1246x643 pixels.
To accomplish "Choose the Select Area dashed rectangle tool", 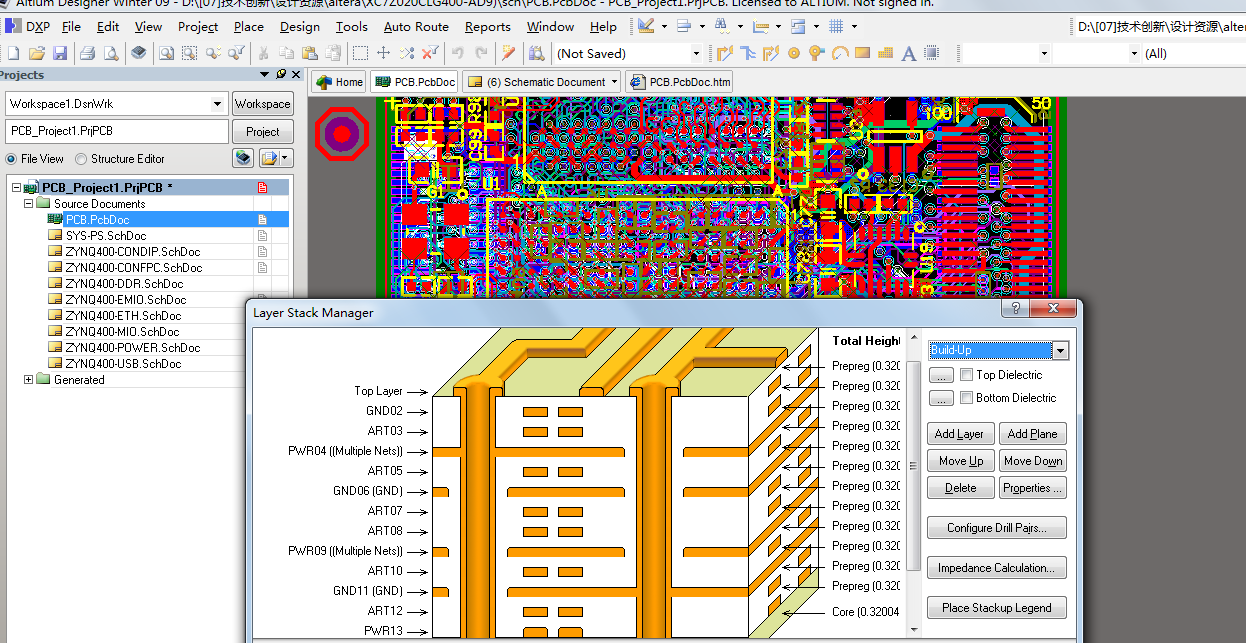I will pos(360,53).
